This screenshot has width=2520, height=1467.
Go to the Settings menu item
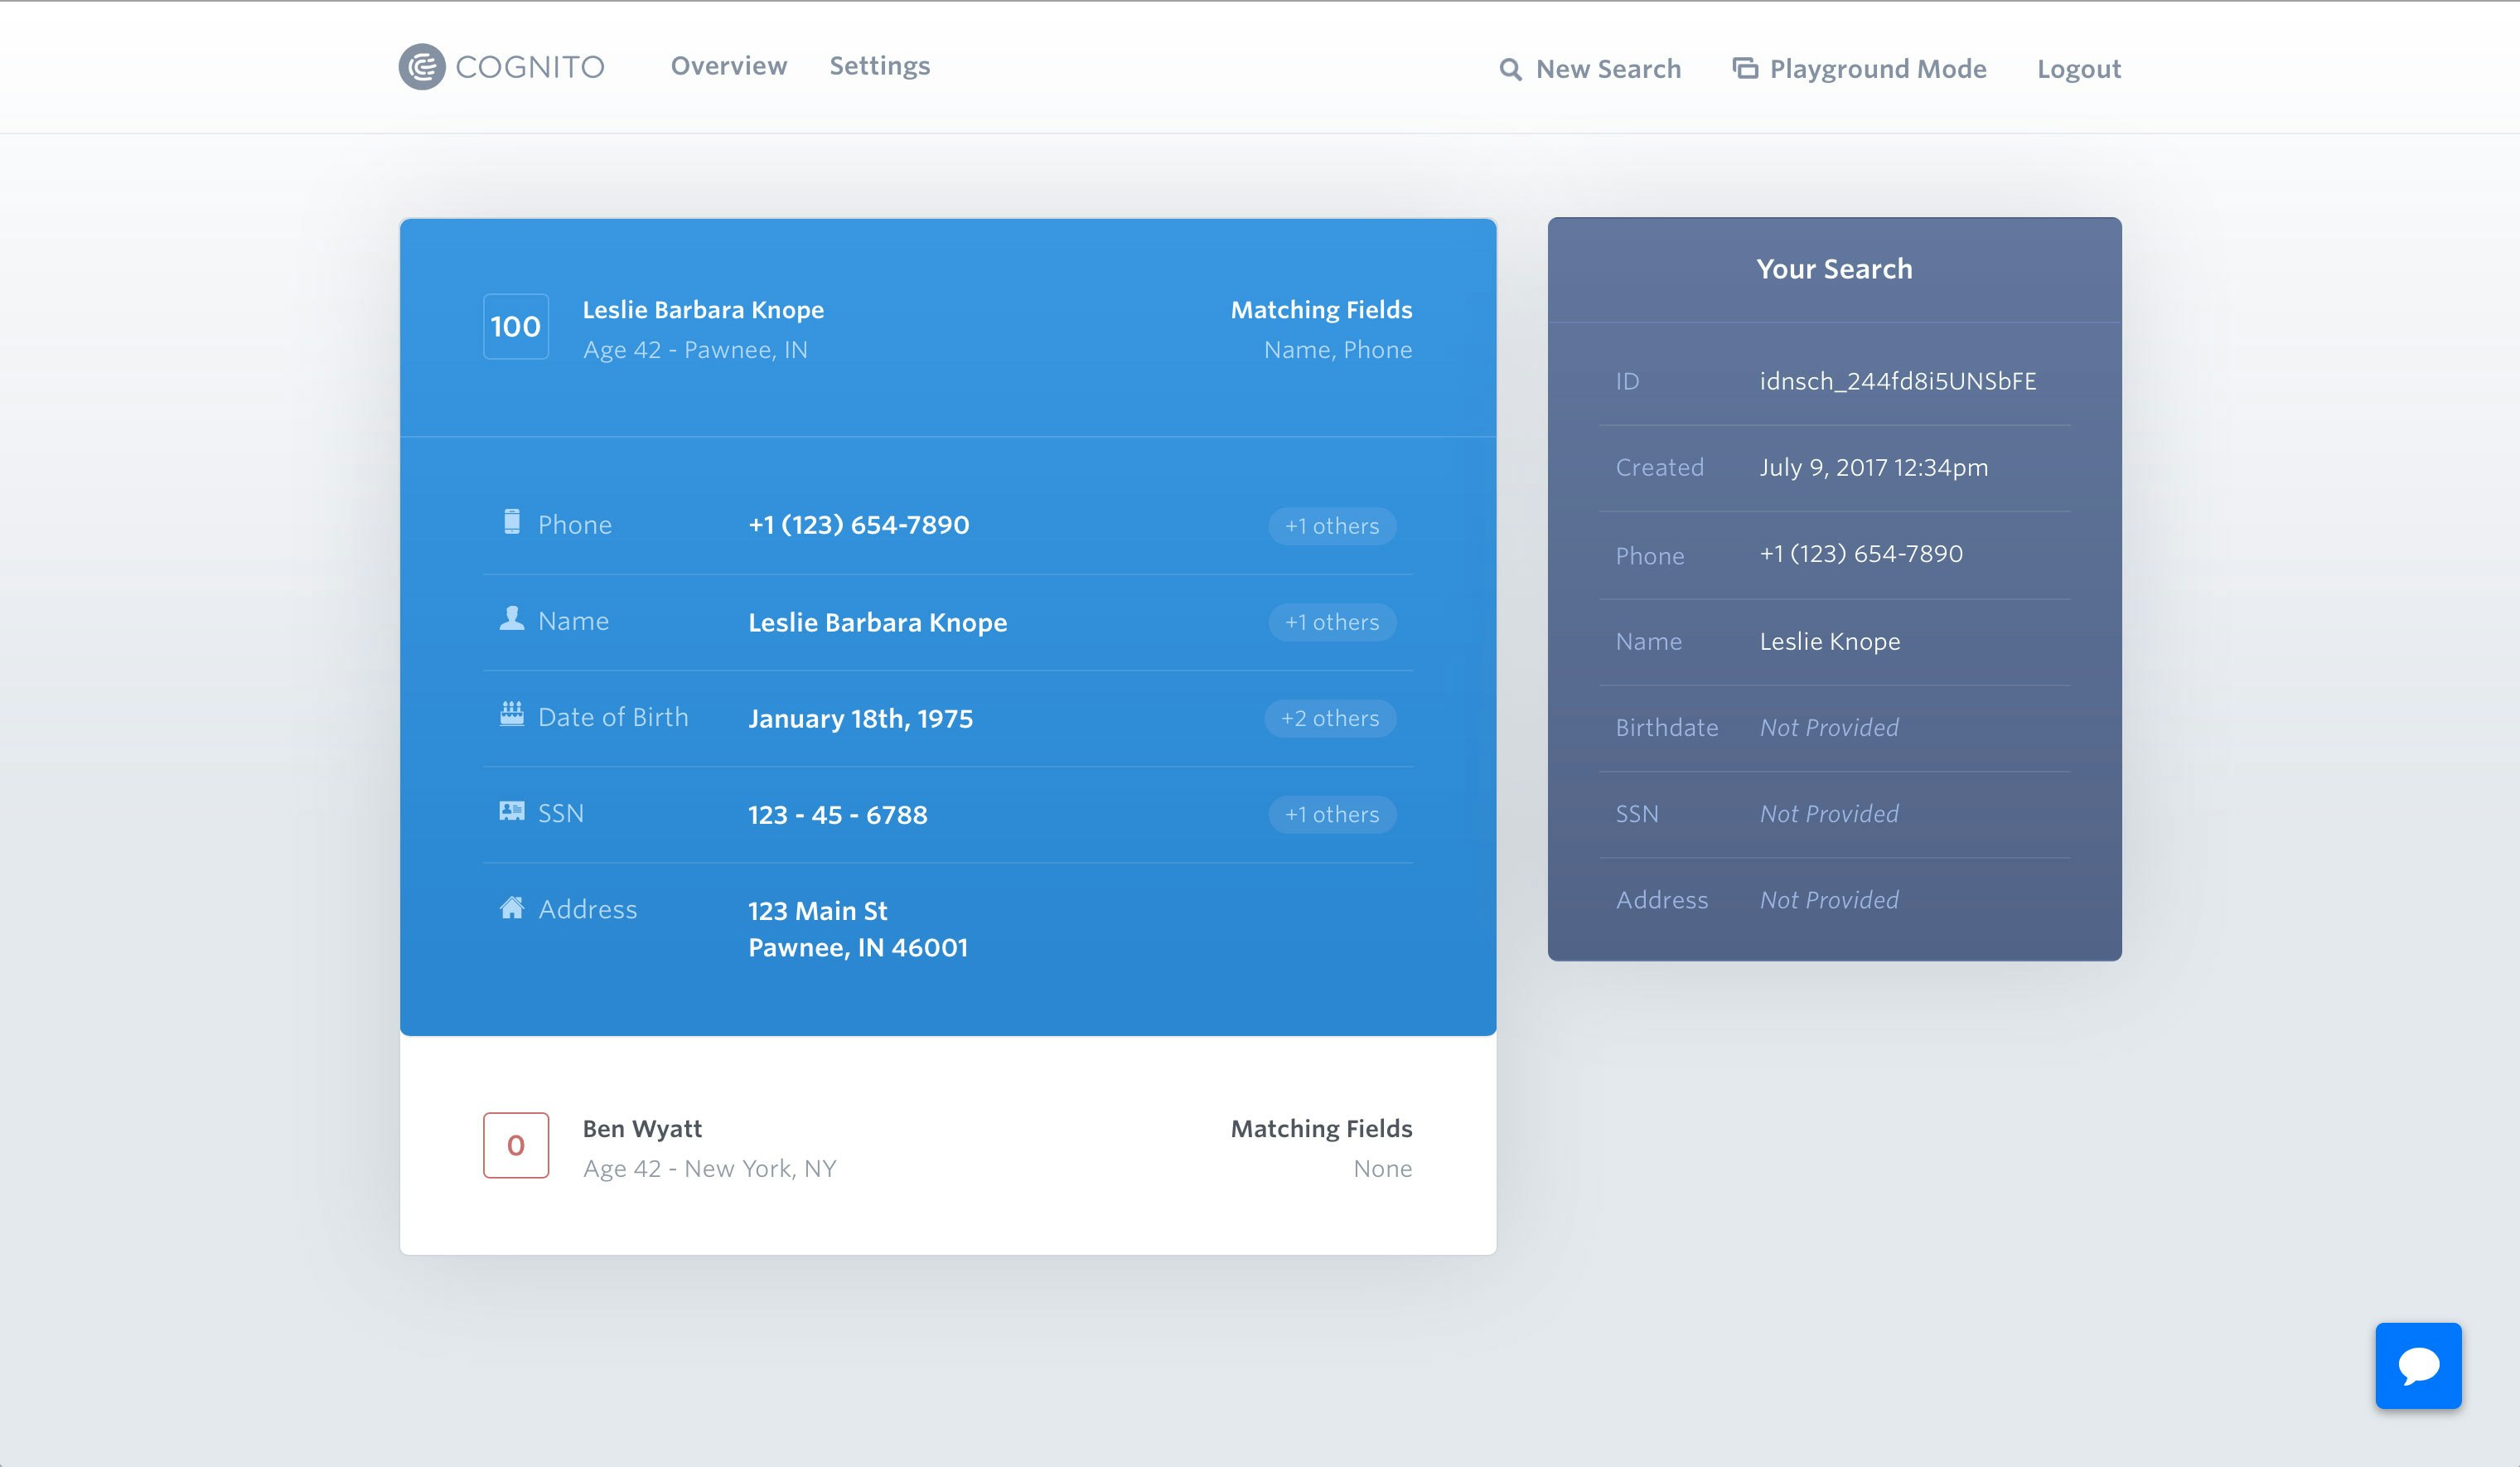[880, 66]
